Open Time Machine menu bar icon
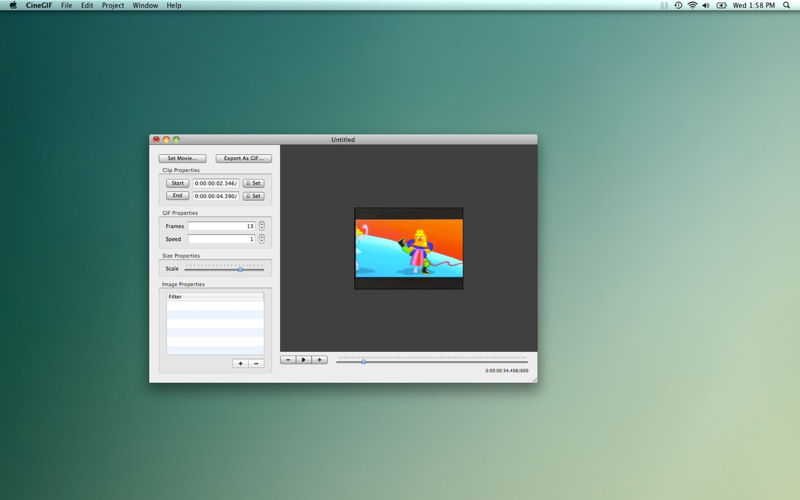This screenshot has height=500, width=800. (x=678, y=5)
